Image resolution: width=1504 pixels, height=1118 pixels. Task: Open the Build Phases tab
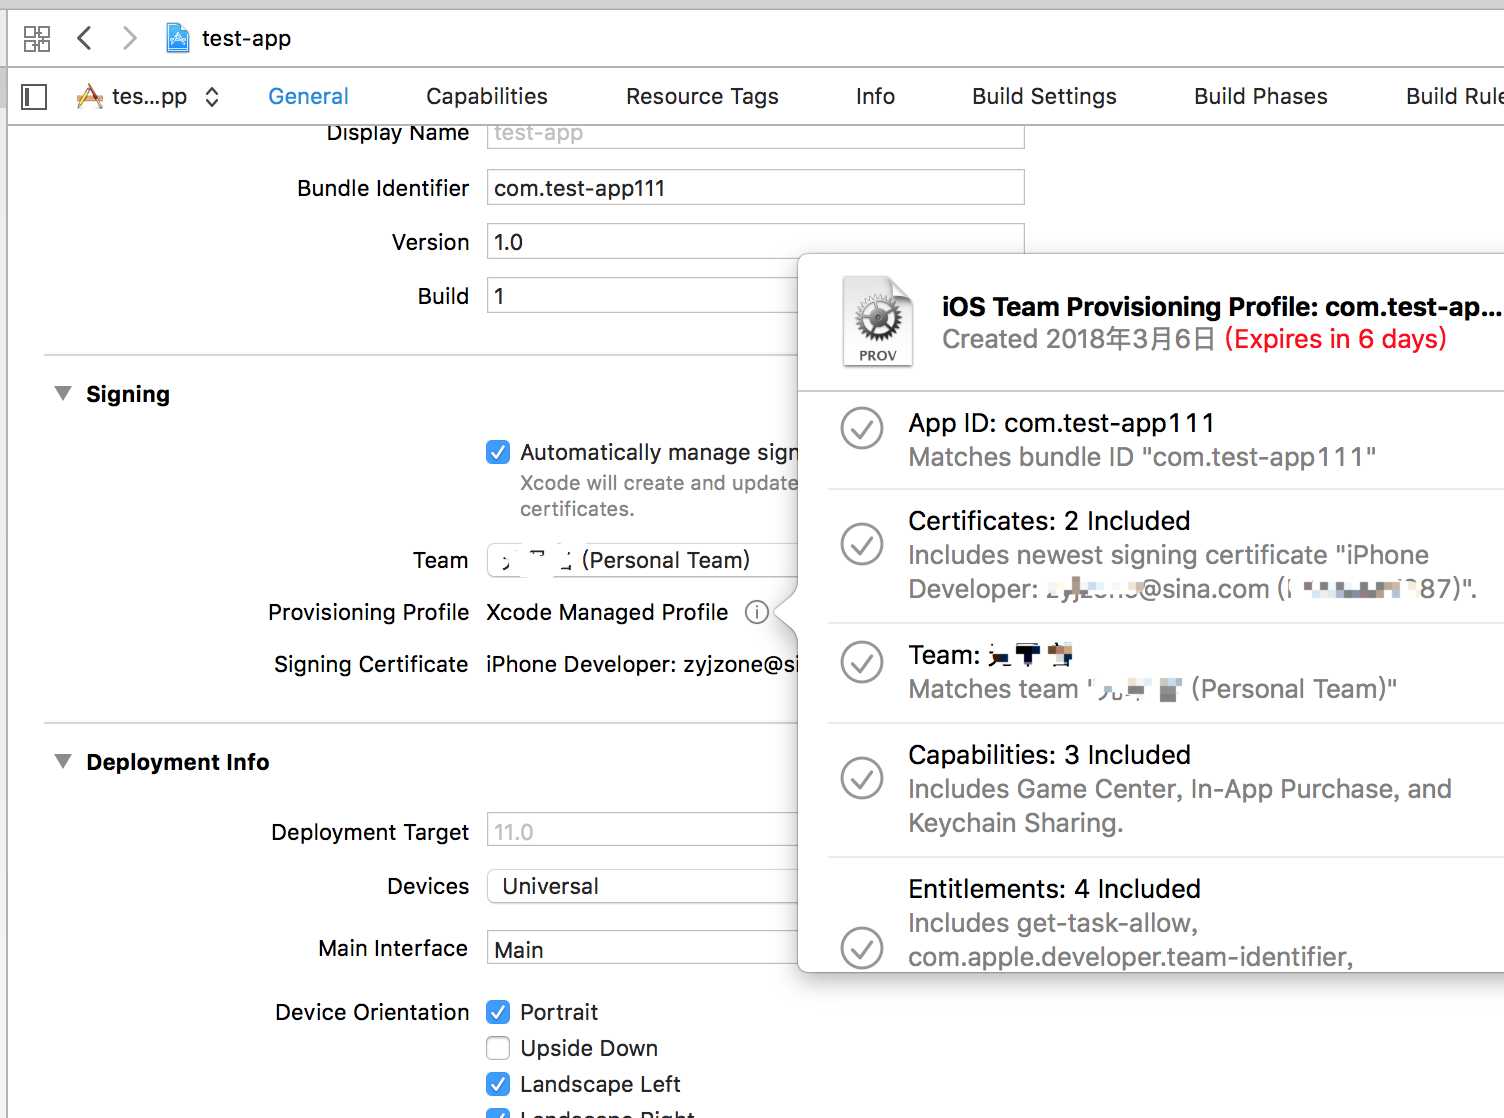pyautogui.click(x=1261, y=97)
